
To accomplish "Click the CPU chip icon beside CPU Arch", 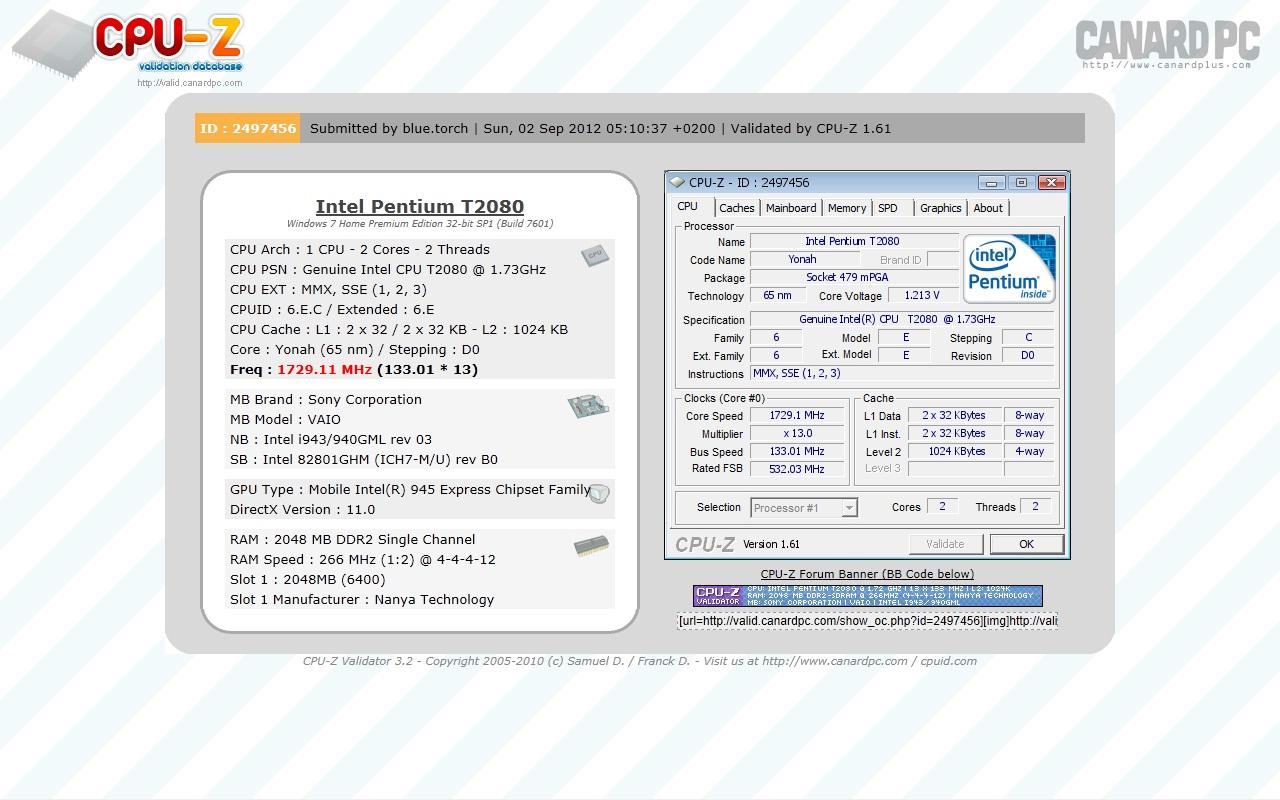I will (x=595, y=255).
